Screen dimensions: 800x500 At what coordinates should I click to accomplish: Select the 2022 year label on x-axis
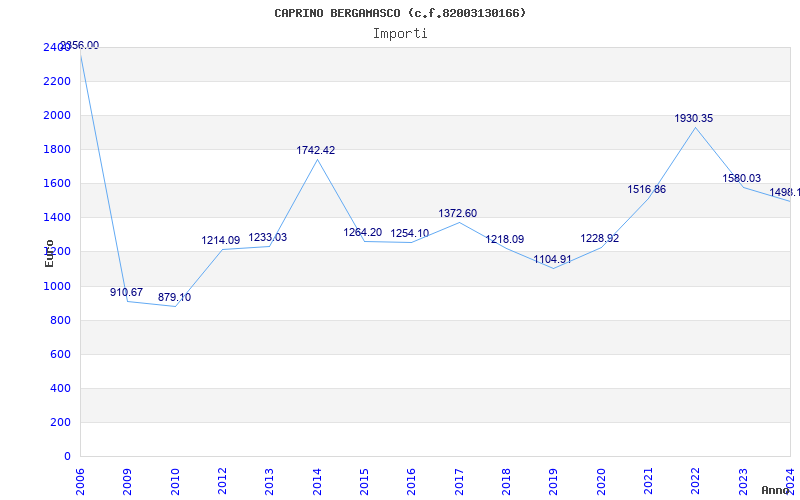pyautogui.click(x=695, y=482)
